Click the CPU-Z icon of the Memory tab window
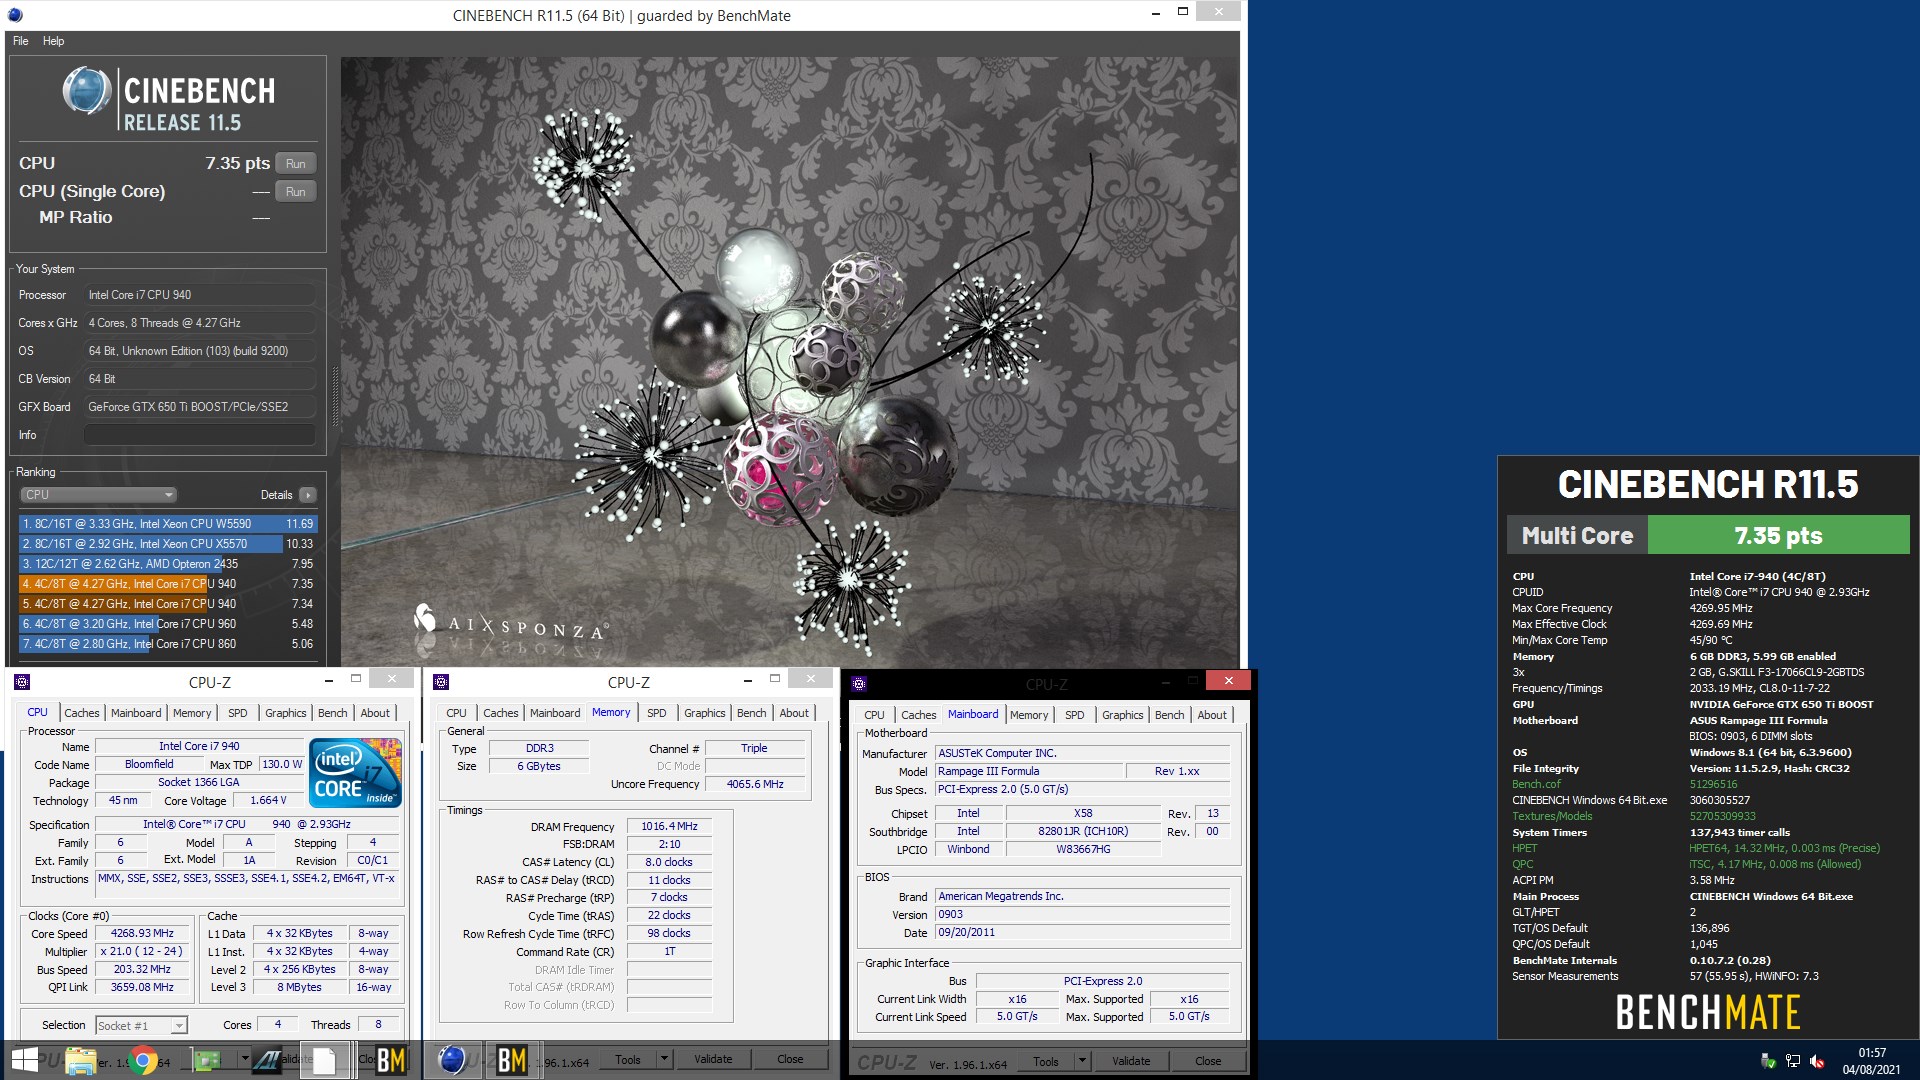This screenshot has width=1920, height=1080. 441,682
